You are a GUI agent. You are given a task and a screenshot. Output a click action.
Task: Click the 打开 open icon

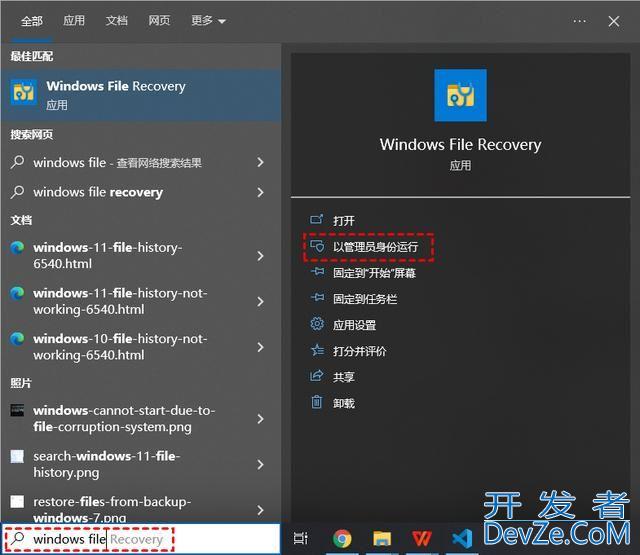coord(317,220)
